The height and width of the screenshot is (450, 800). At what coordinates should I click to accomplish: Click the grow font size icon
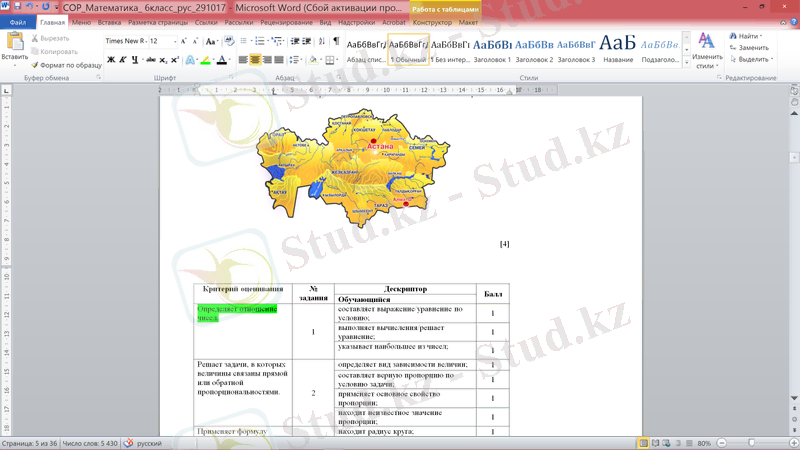point(184,41)
